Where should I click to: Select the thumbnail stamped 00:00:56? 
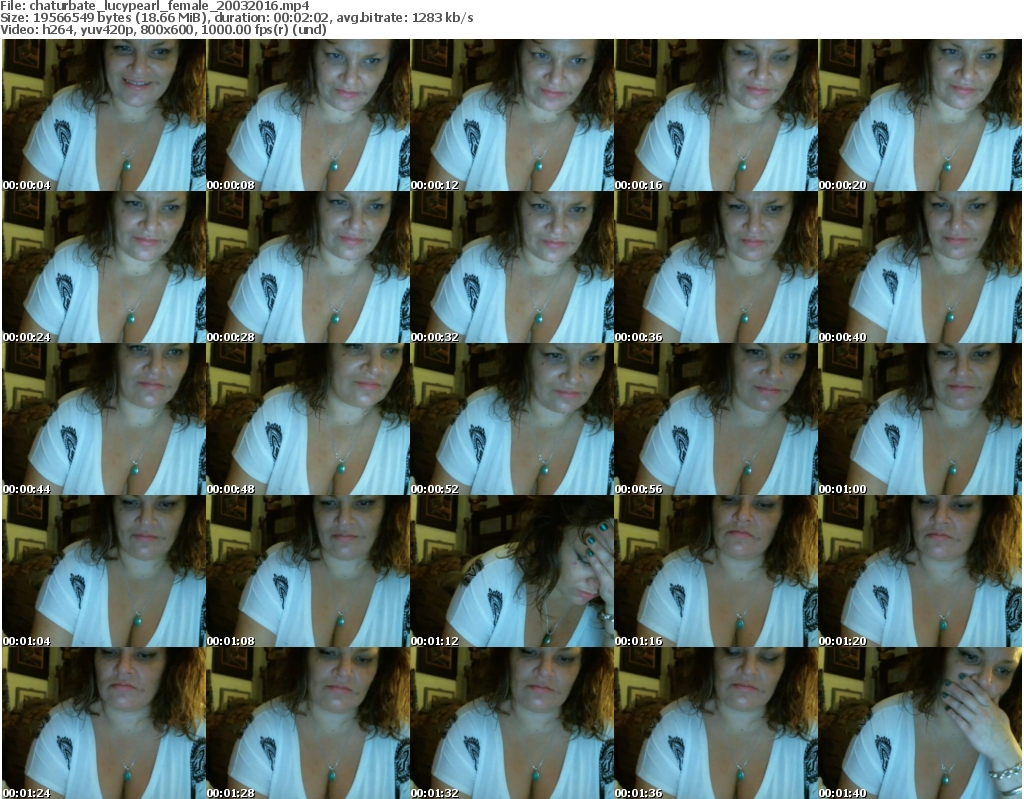coord(716,419)
